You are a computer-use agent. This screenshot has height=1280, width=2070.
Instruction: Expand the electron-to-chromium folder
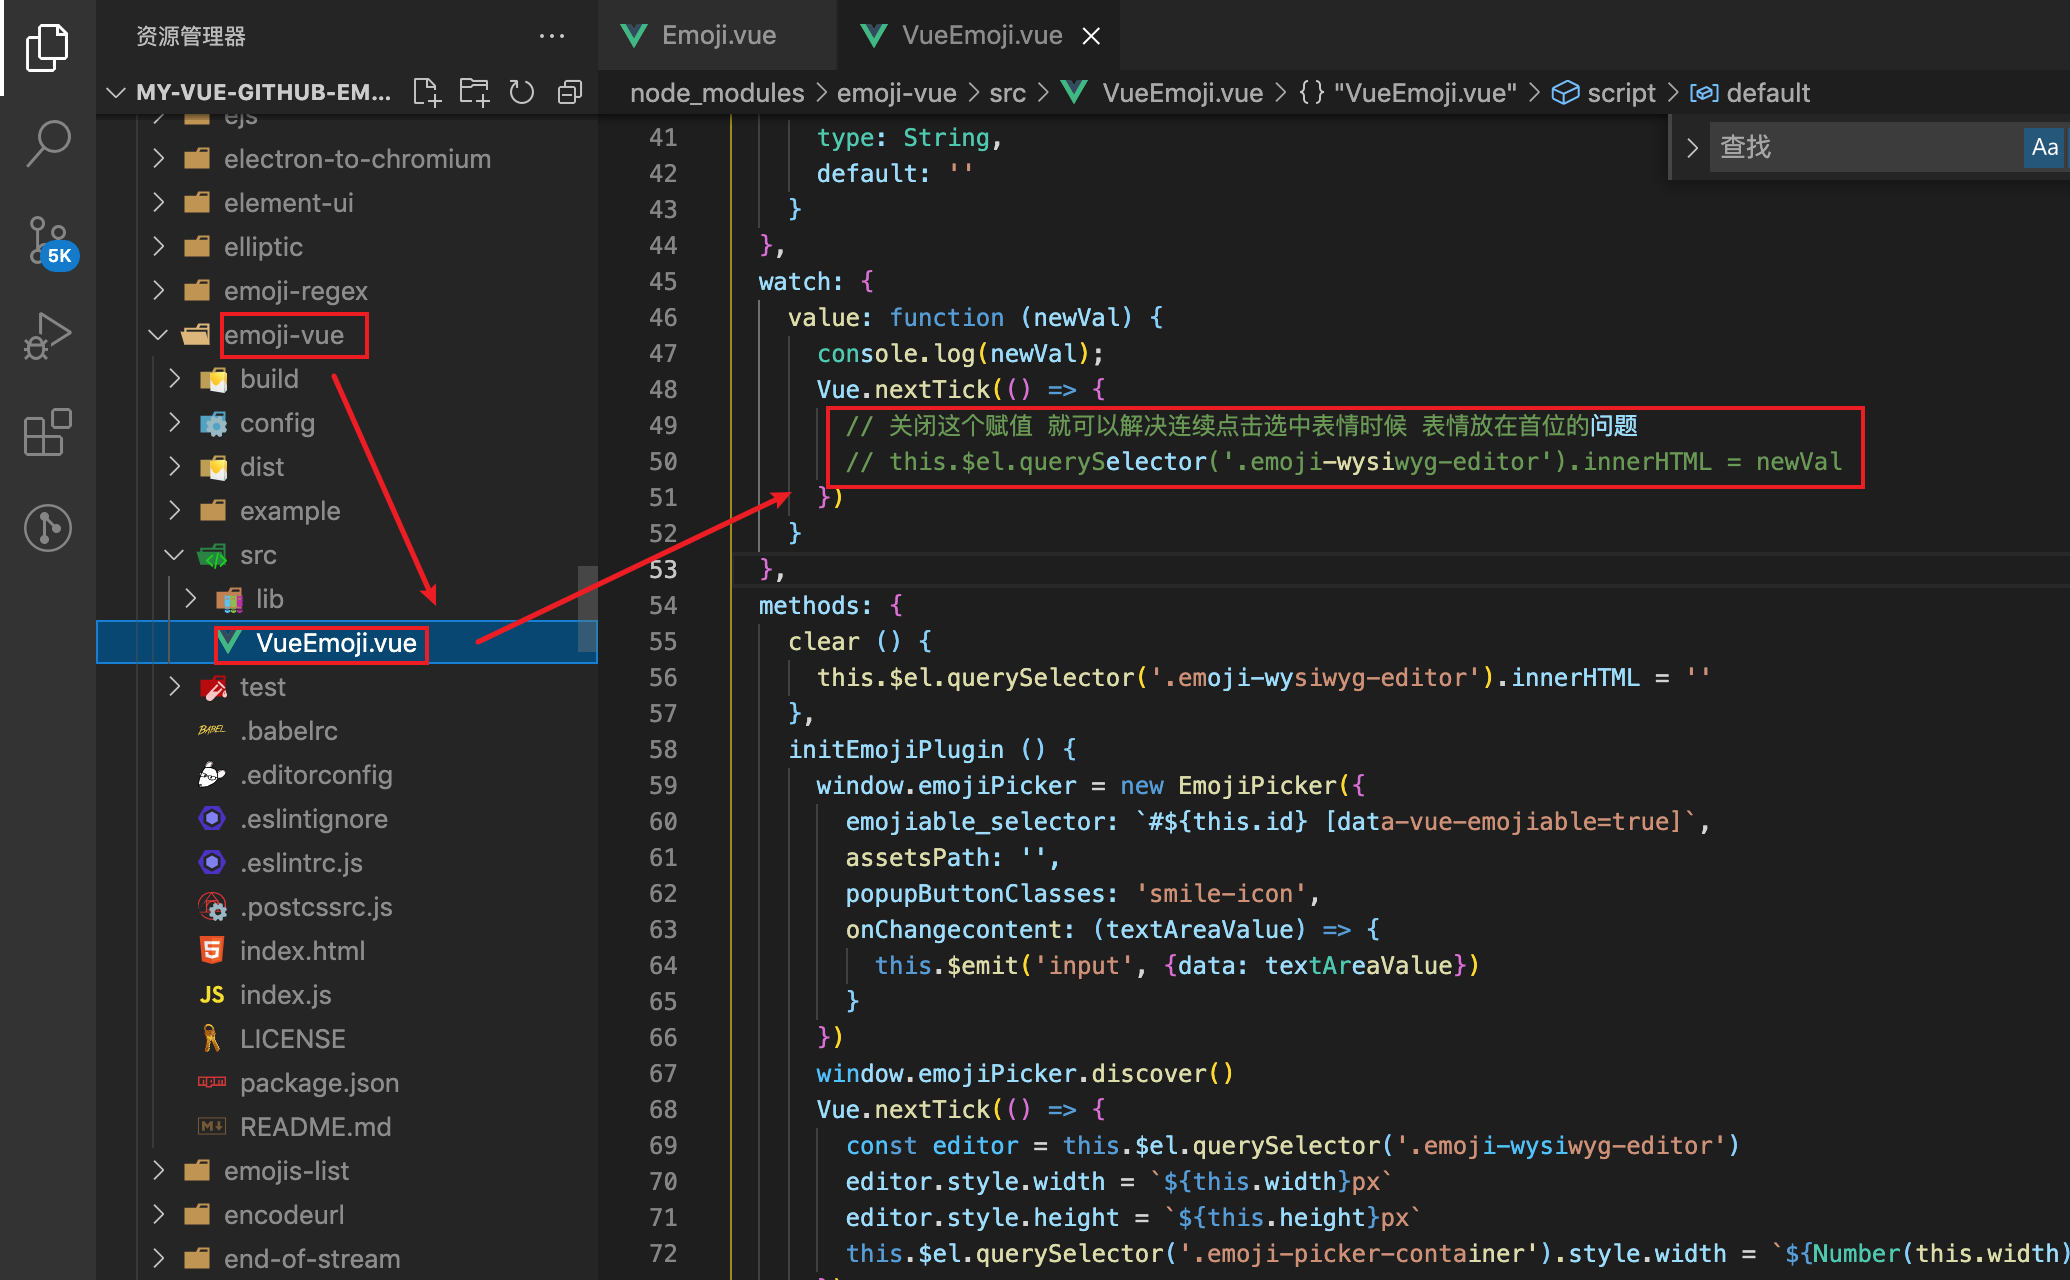click(347, 159)
